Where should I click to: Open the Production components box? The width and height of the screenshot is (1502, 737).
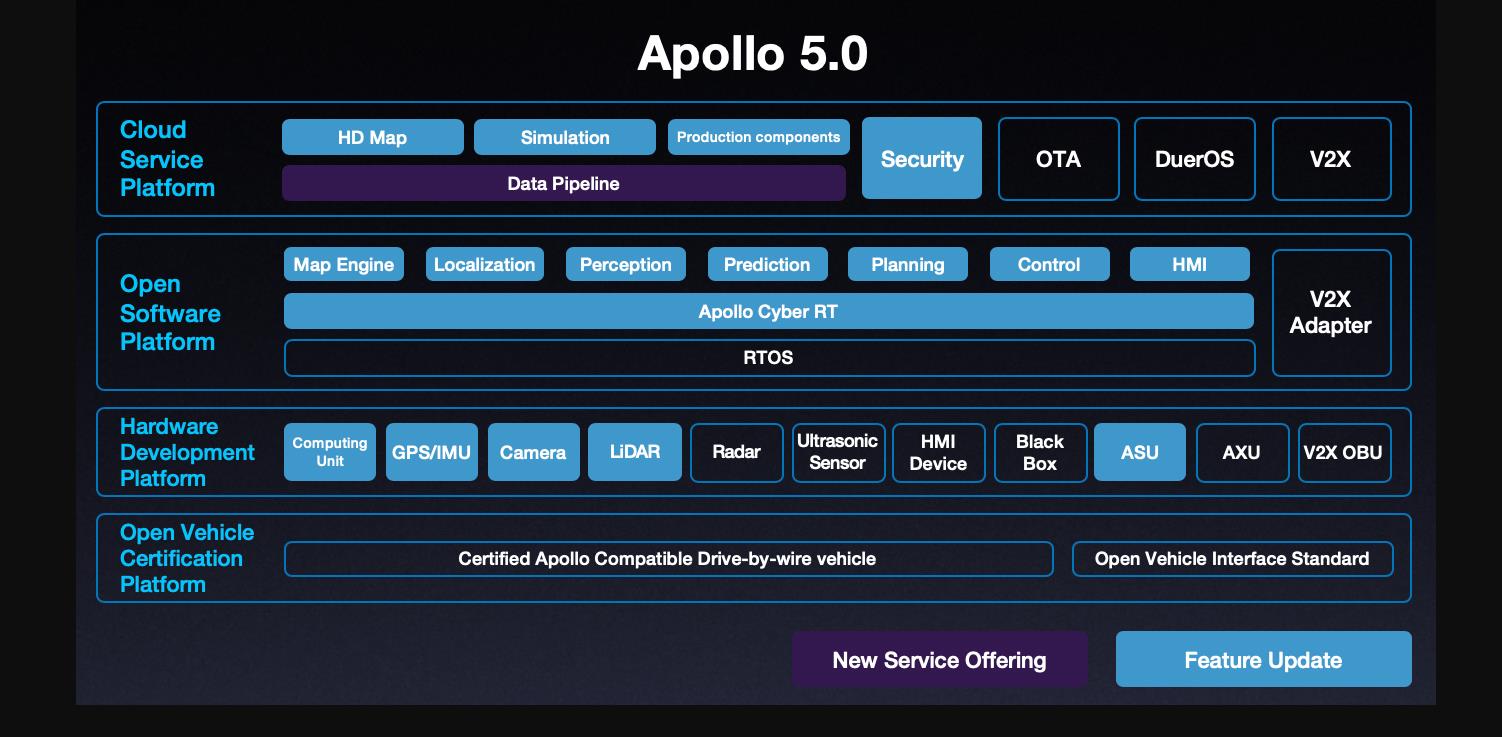758,138
